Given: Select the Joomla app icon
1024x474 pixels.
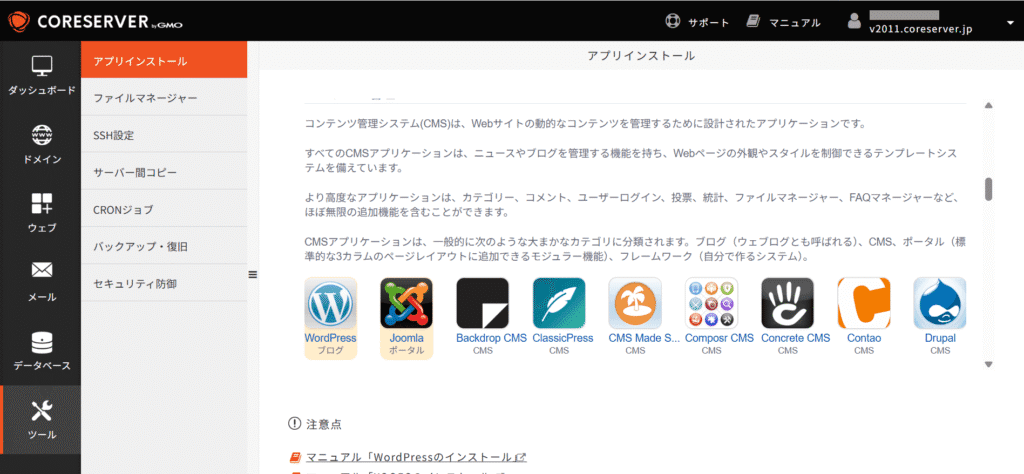Looking at the screenshot, I should click(406, 304).
